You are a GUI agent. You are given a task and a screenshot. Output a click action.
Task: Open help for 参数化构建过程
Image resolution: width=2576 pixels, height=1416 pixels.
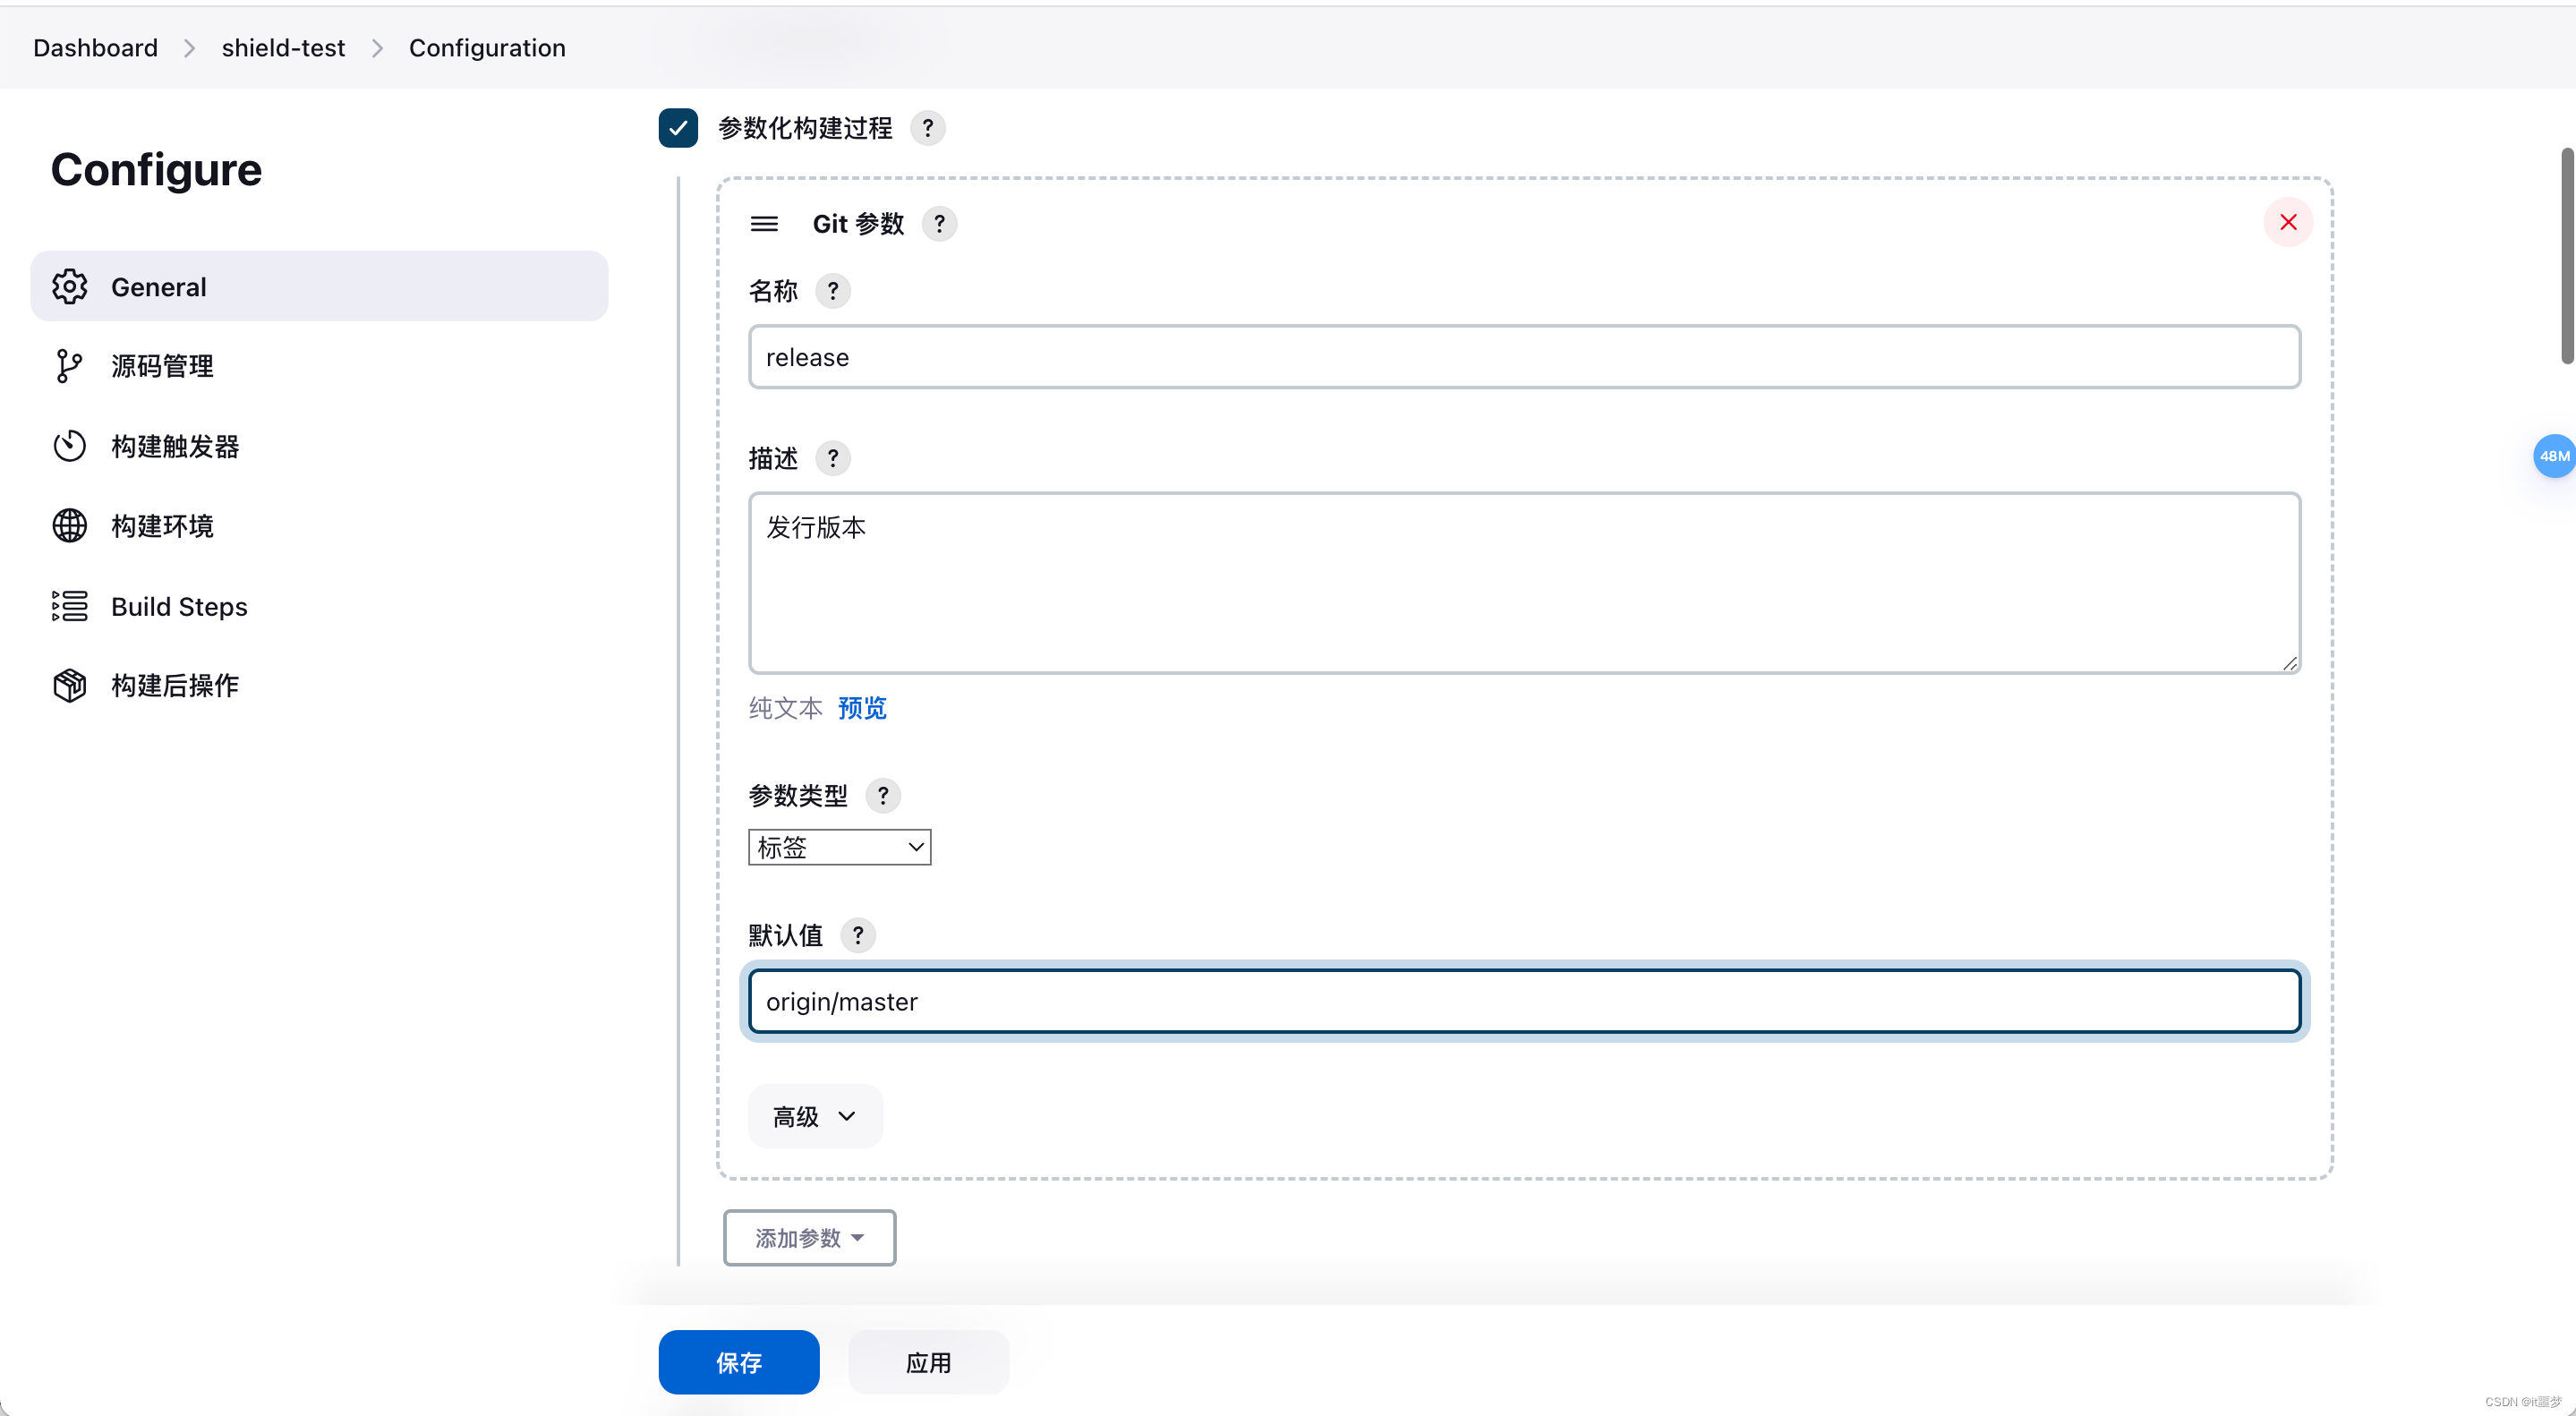click(x=928, y=128)
